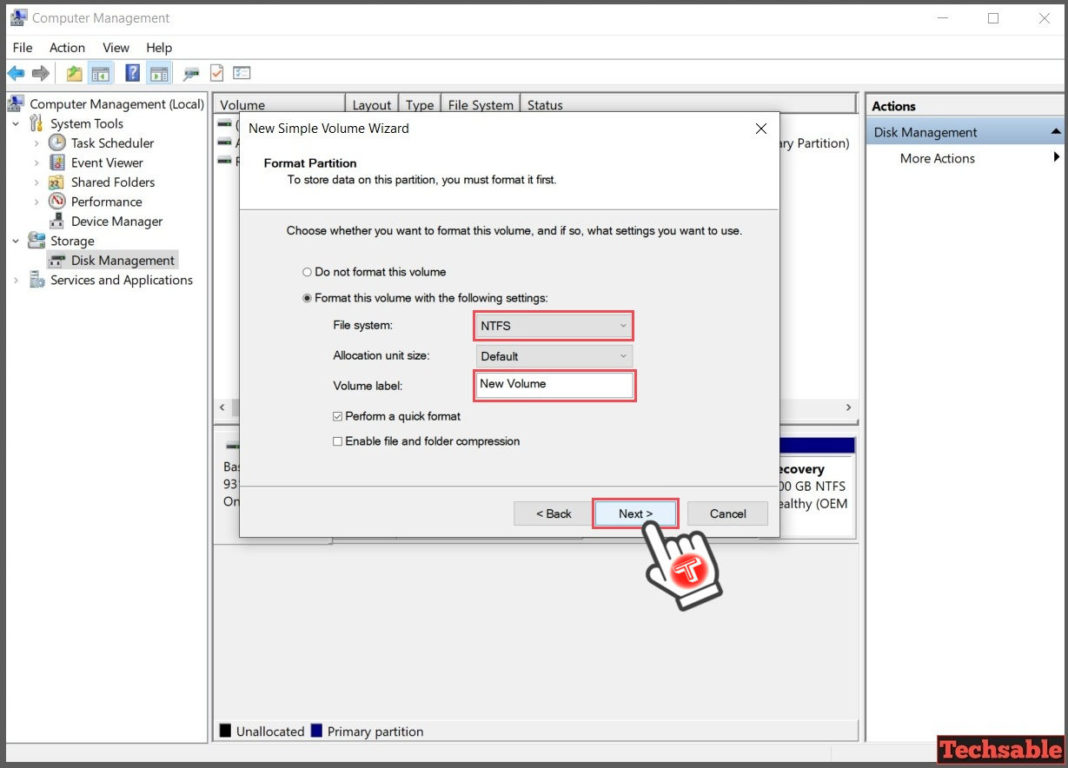The height and width of the screenshot is (768, 1068).
Task: Click the blue Help question mark icon
Action: [132, 73]
